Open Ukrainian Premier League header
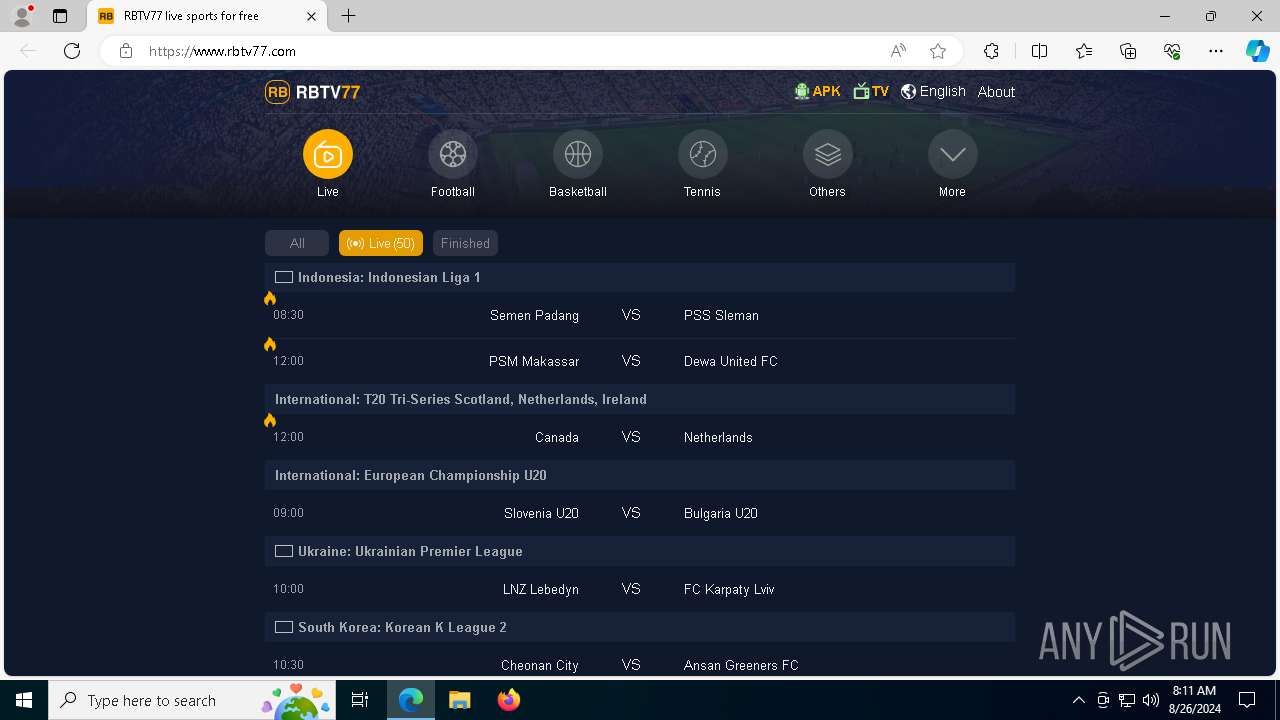This screenshot has height=720, width=1280. click(640, 551)
